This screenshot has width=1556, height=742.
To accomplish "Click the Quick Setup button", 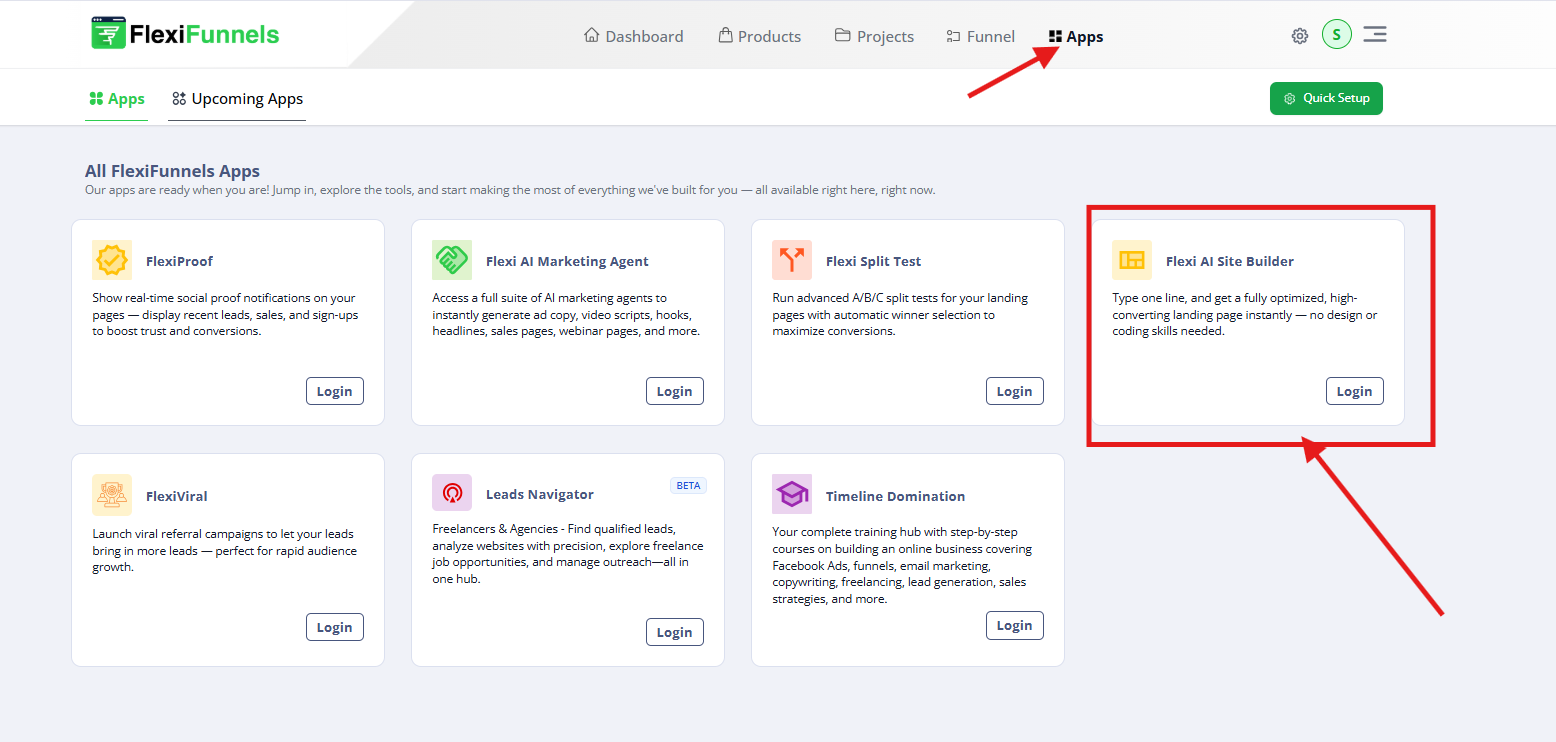I will [x=1326, y=99].
